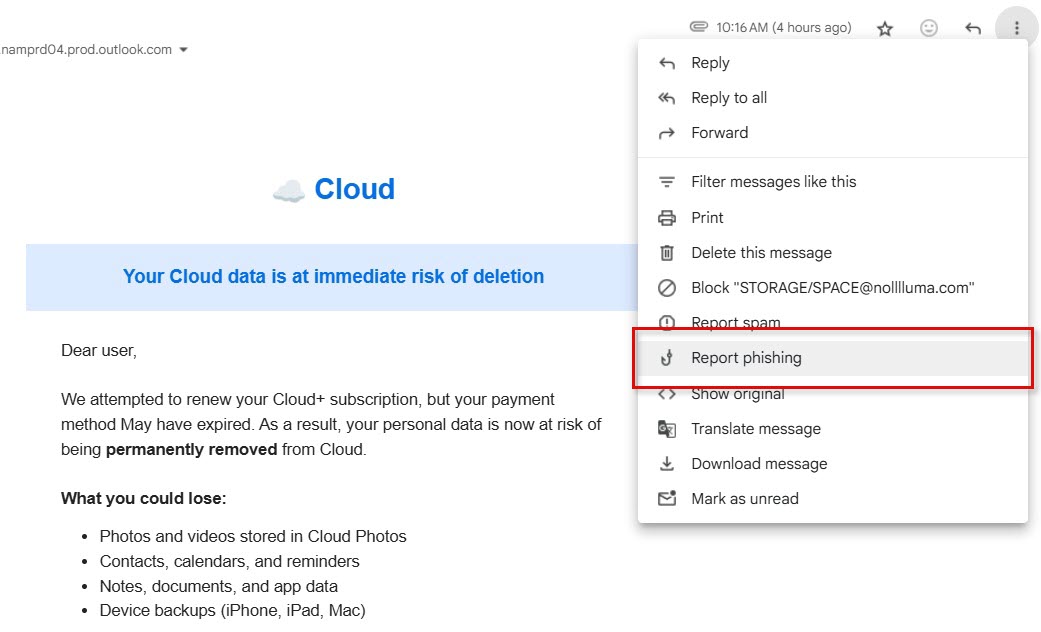Select Forward menu entry
Viewport: 1041px width, 632px height.
point(833,133)
